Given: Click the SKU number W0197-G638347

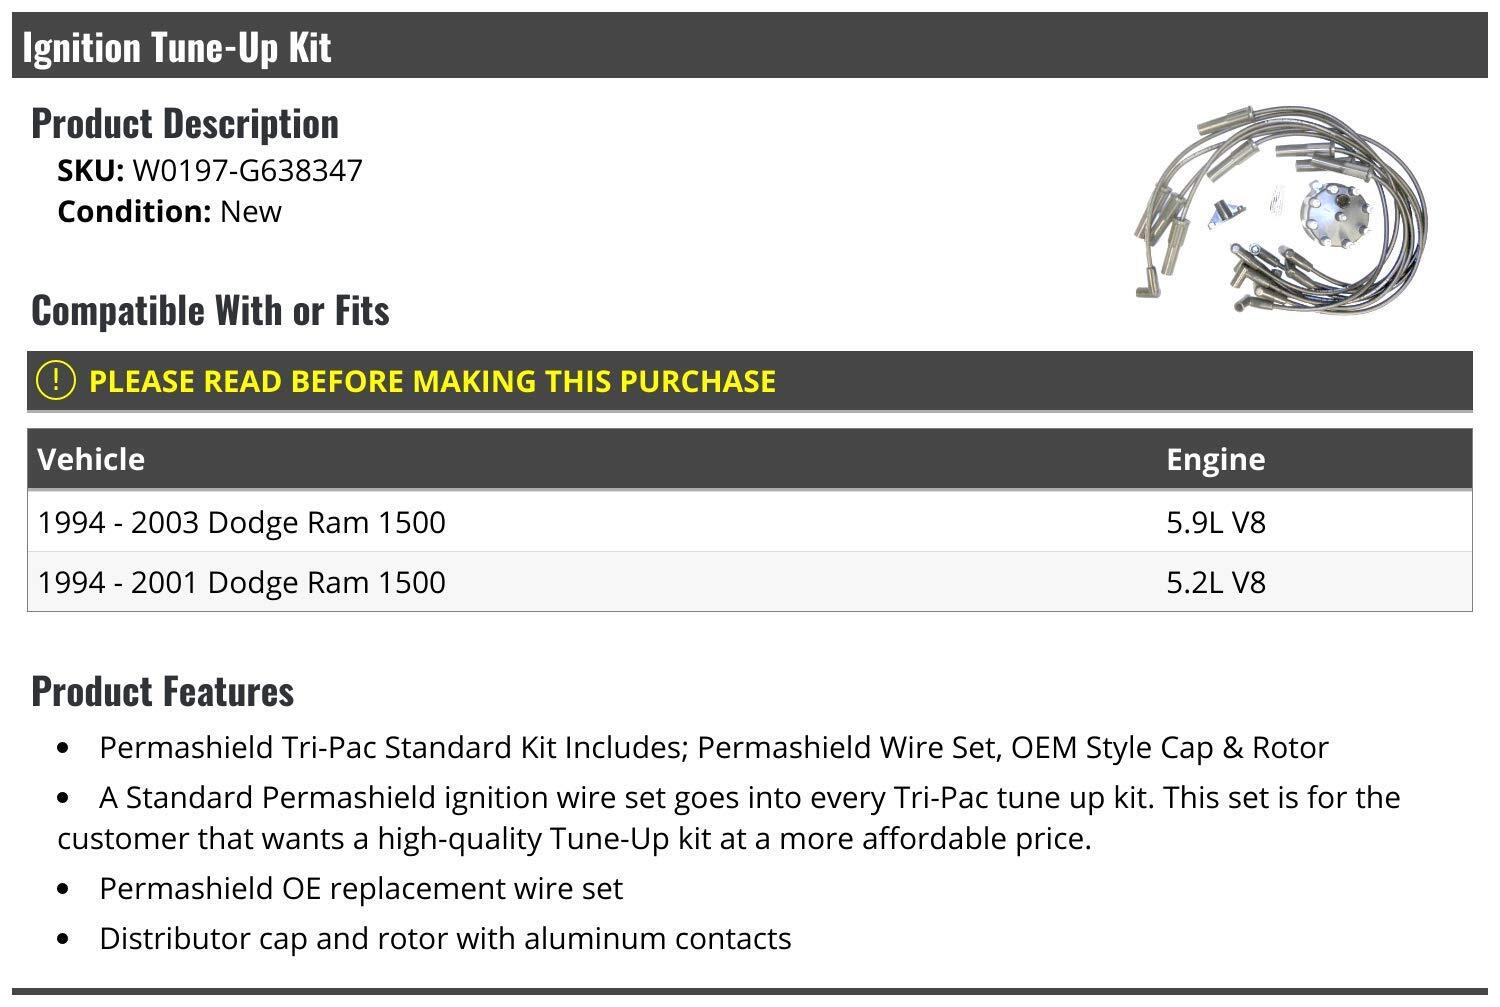Looking at the screenshot, I should click(x=247, y=171).
